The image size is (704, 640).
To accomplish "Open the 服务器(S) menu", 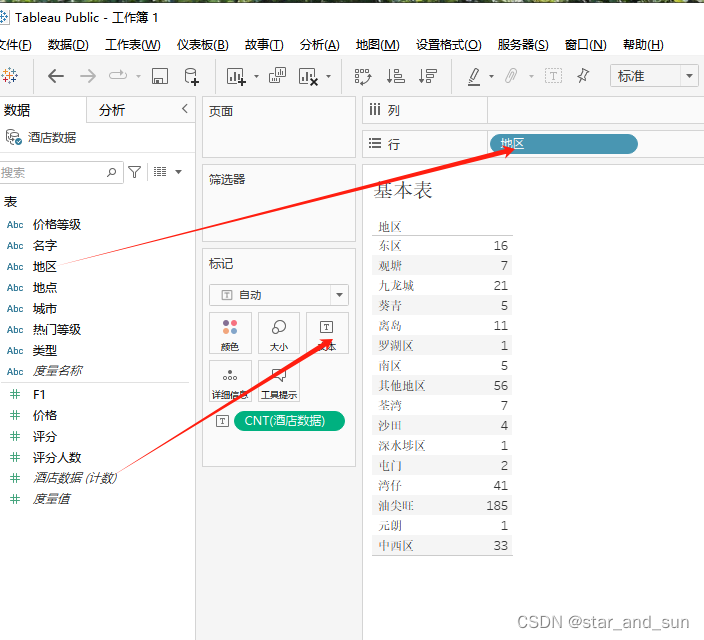I will coord(523,45).
